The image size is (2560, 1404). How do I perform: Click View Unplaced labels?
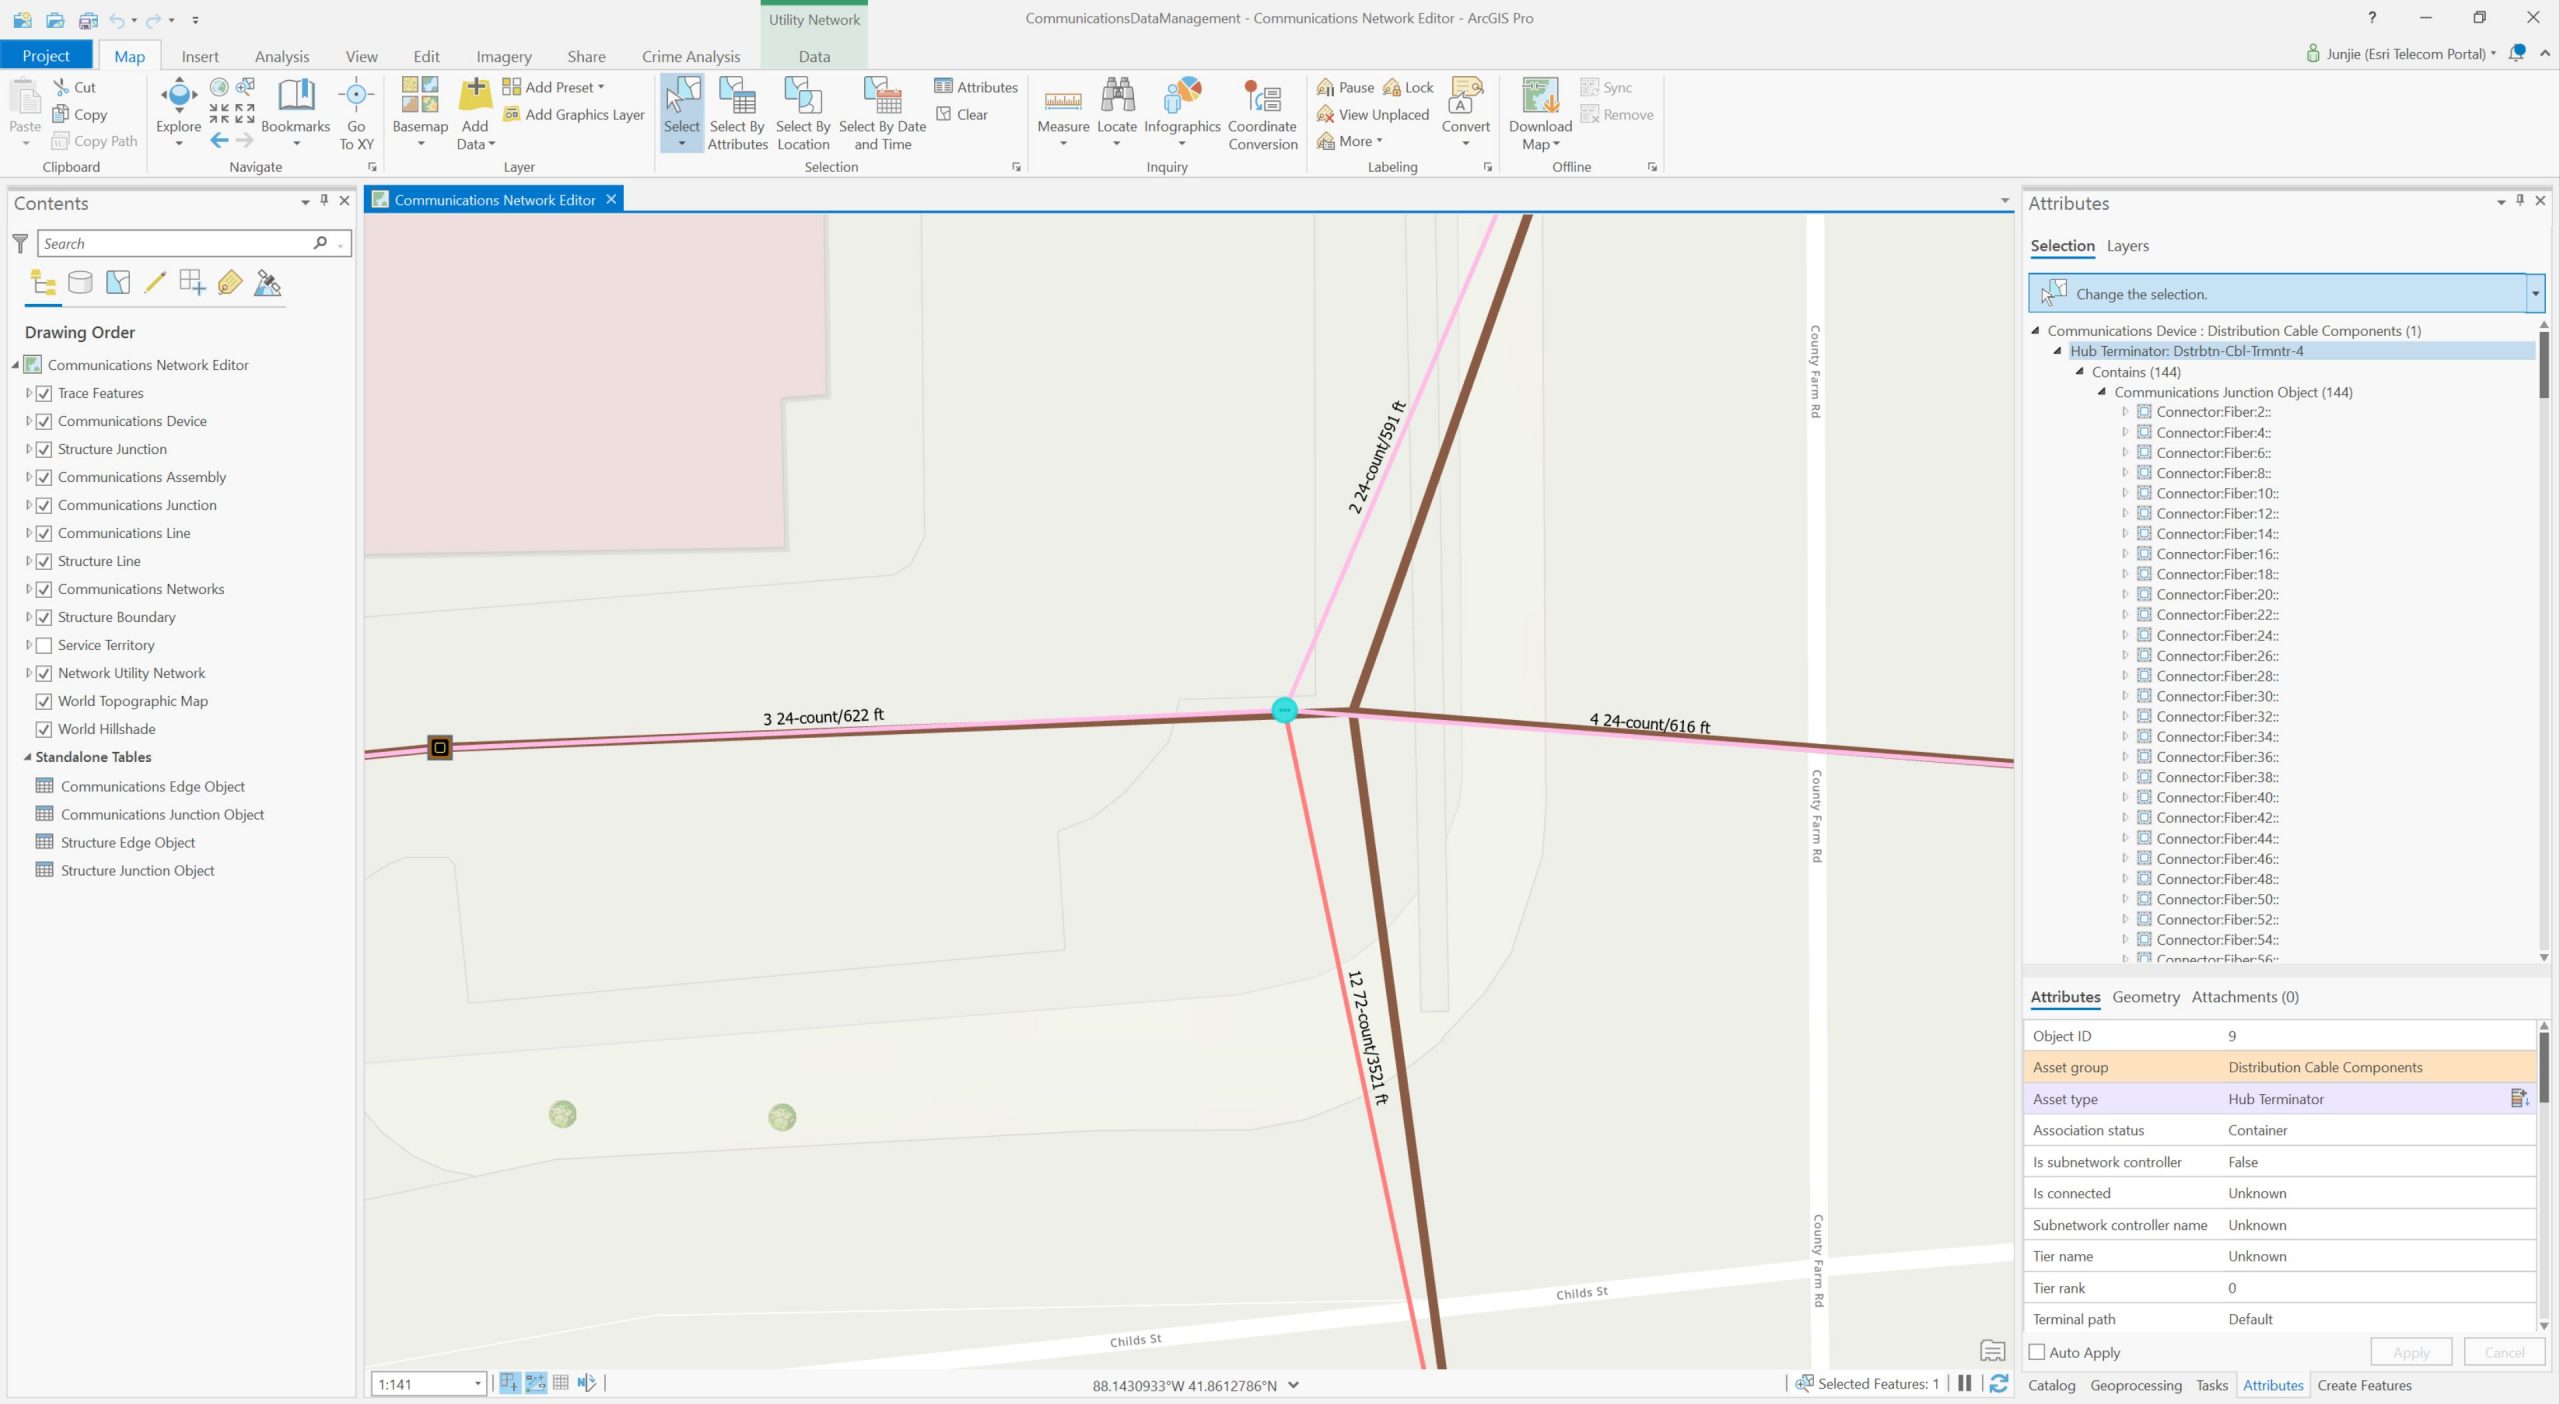pos(1373,114)
